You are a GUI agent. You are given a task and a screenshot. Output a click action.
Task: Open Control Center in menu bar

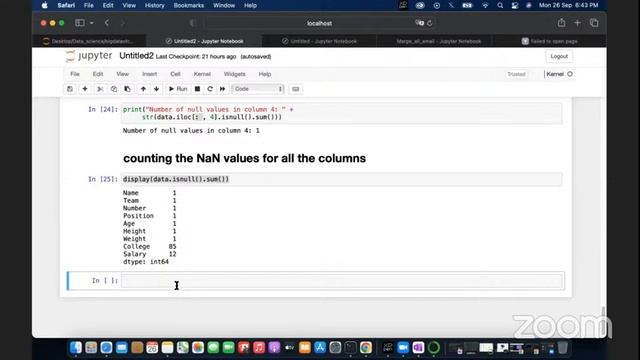515,5
